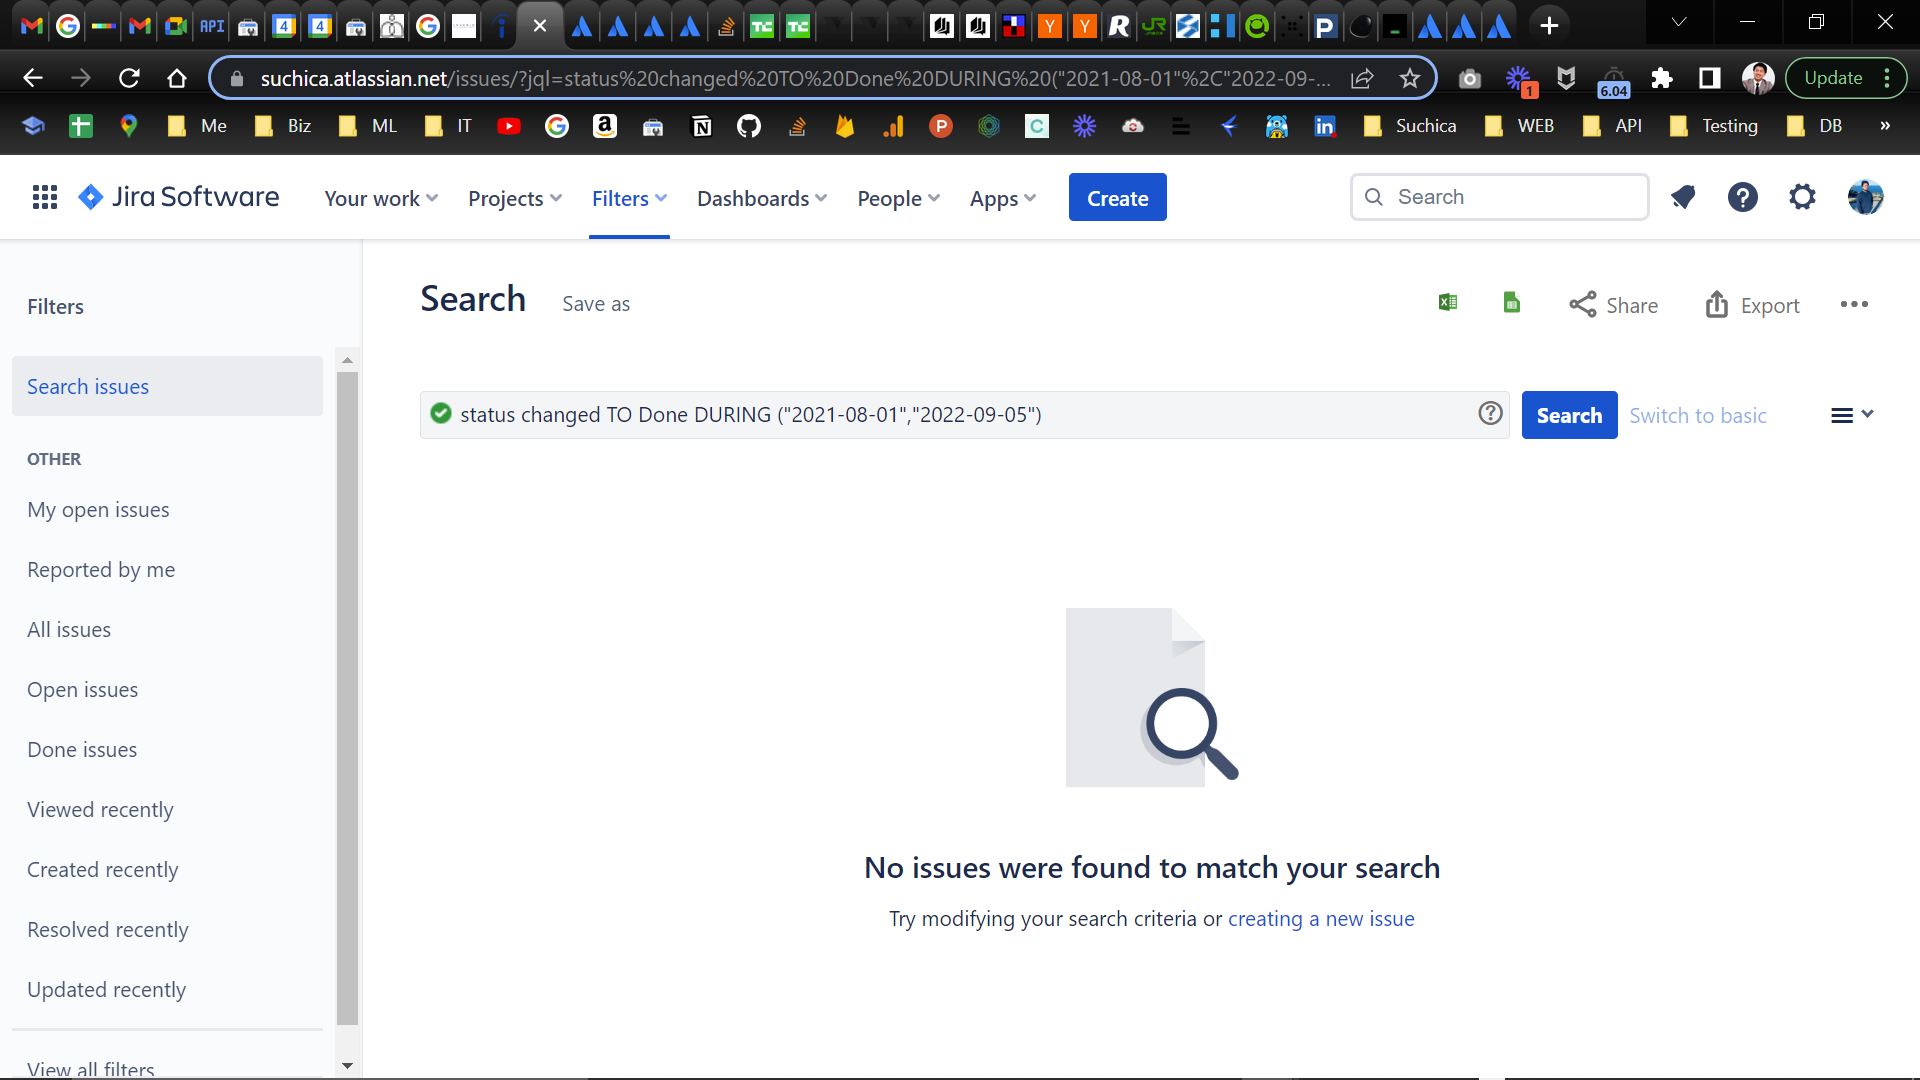Click your profile avatar

[1866, 197]
